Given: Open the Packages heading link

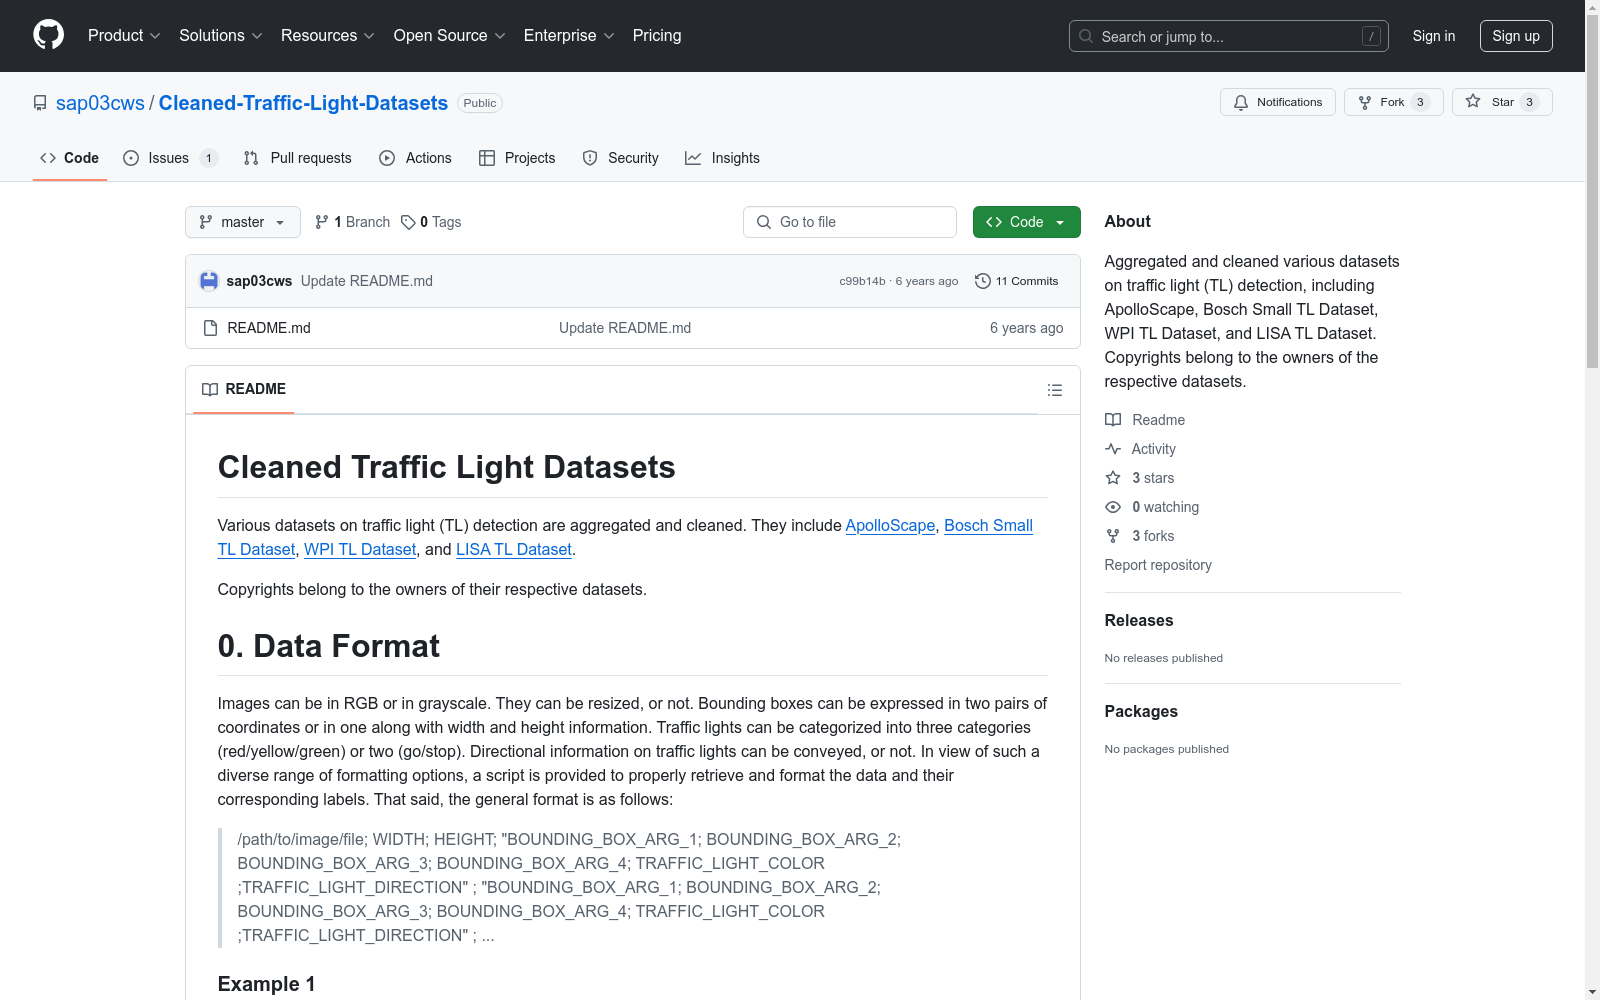Looking at the screenshot, I should pos(1141,711).
